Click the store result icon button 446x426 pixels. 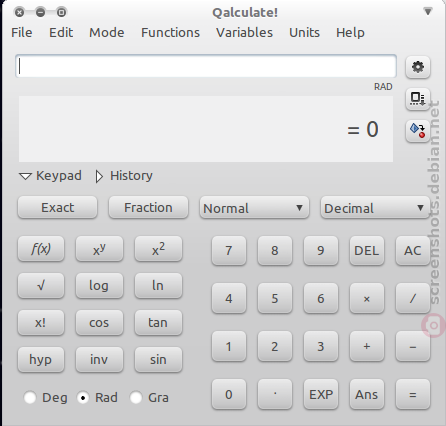click(x=418, y=99)
